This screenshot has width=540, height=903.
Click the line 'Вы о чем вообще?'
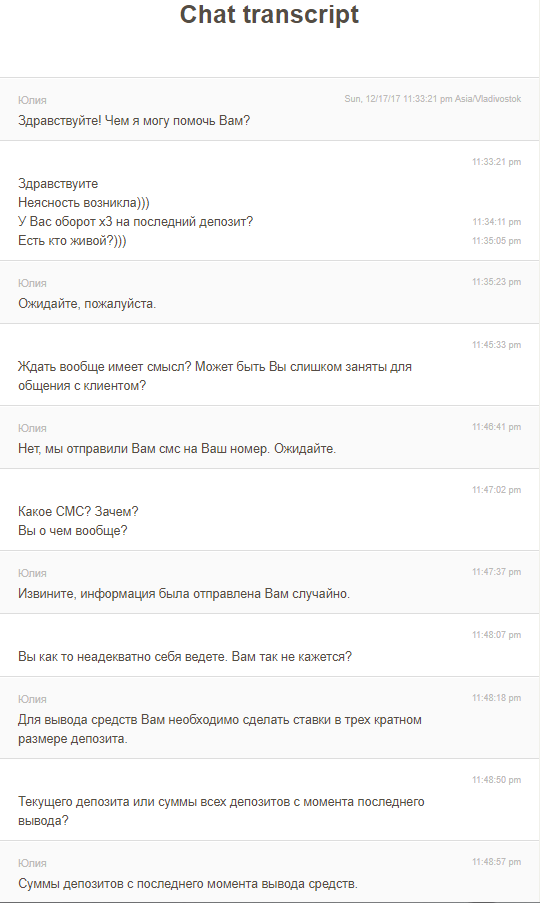click(73, 530)
